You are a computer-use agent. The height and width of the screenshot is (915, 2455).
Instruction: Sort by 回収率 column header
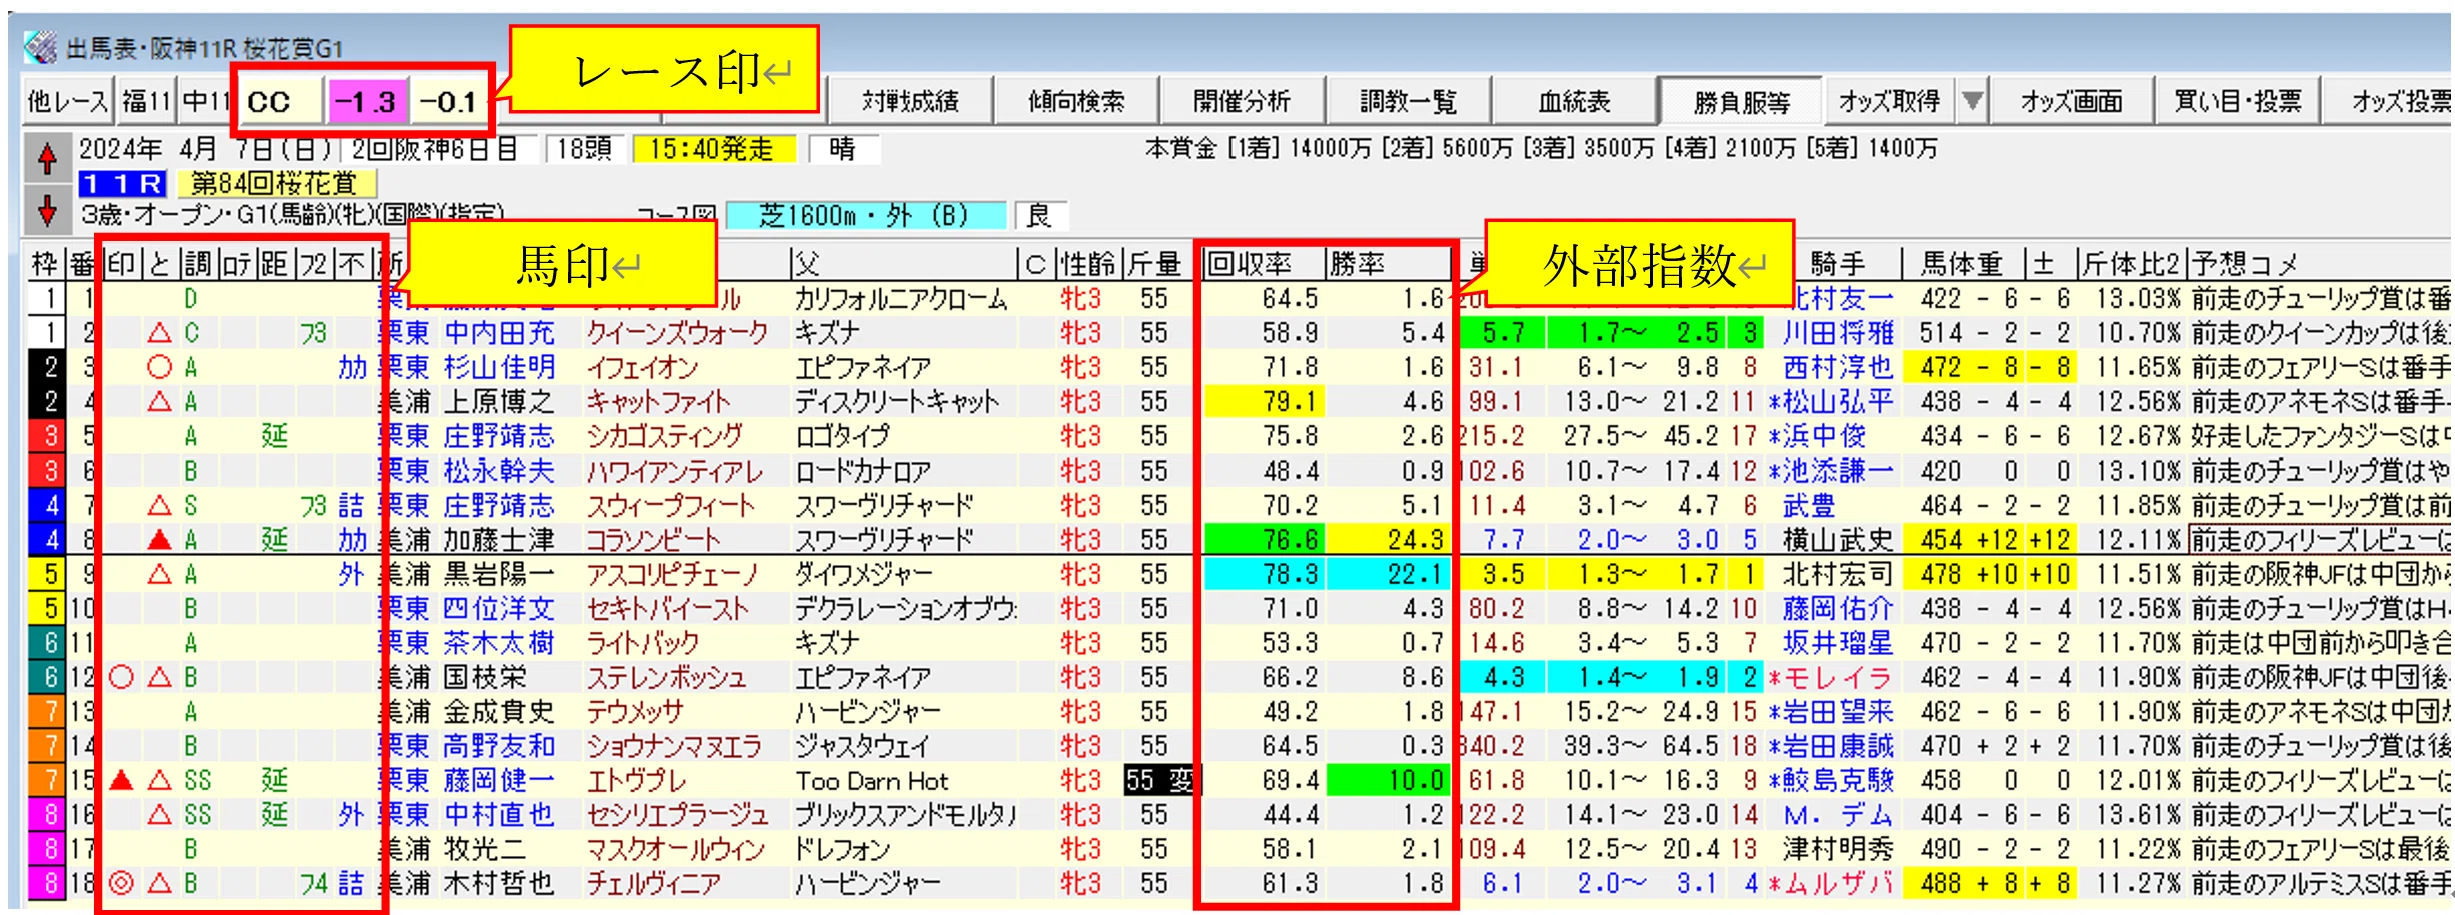[1264, 263]
